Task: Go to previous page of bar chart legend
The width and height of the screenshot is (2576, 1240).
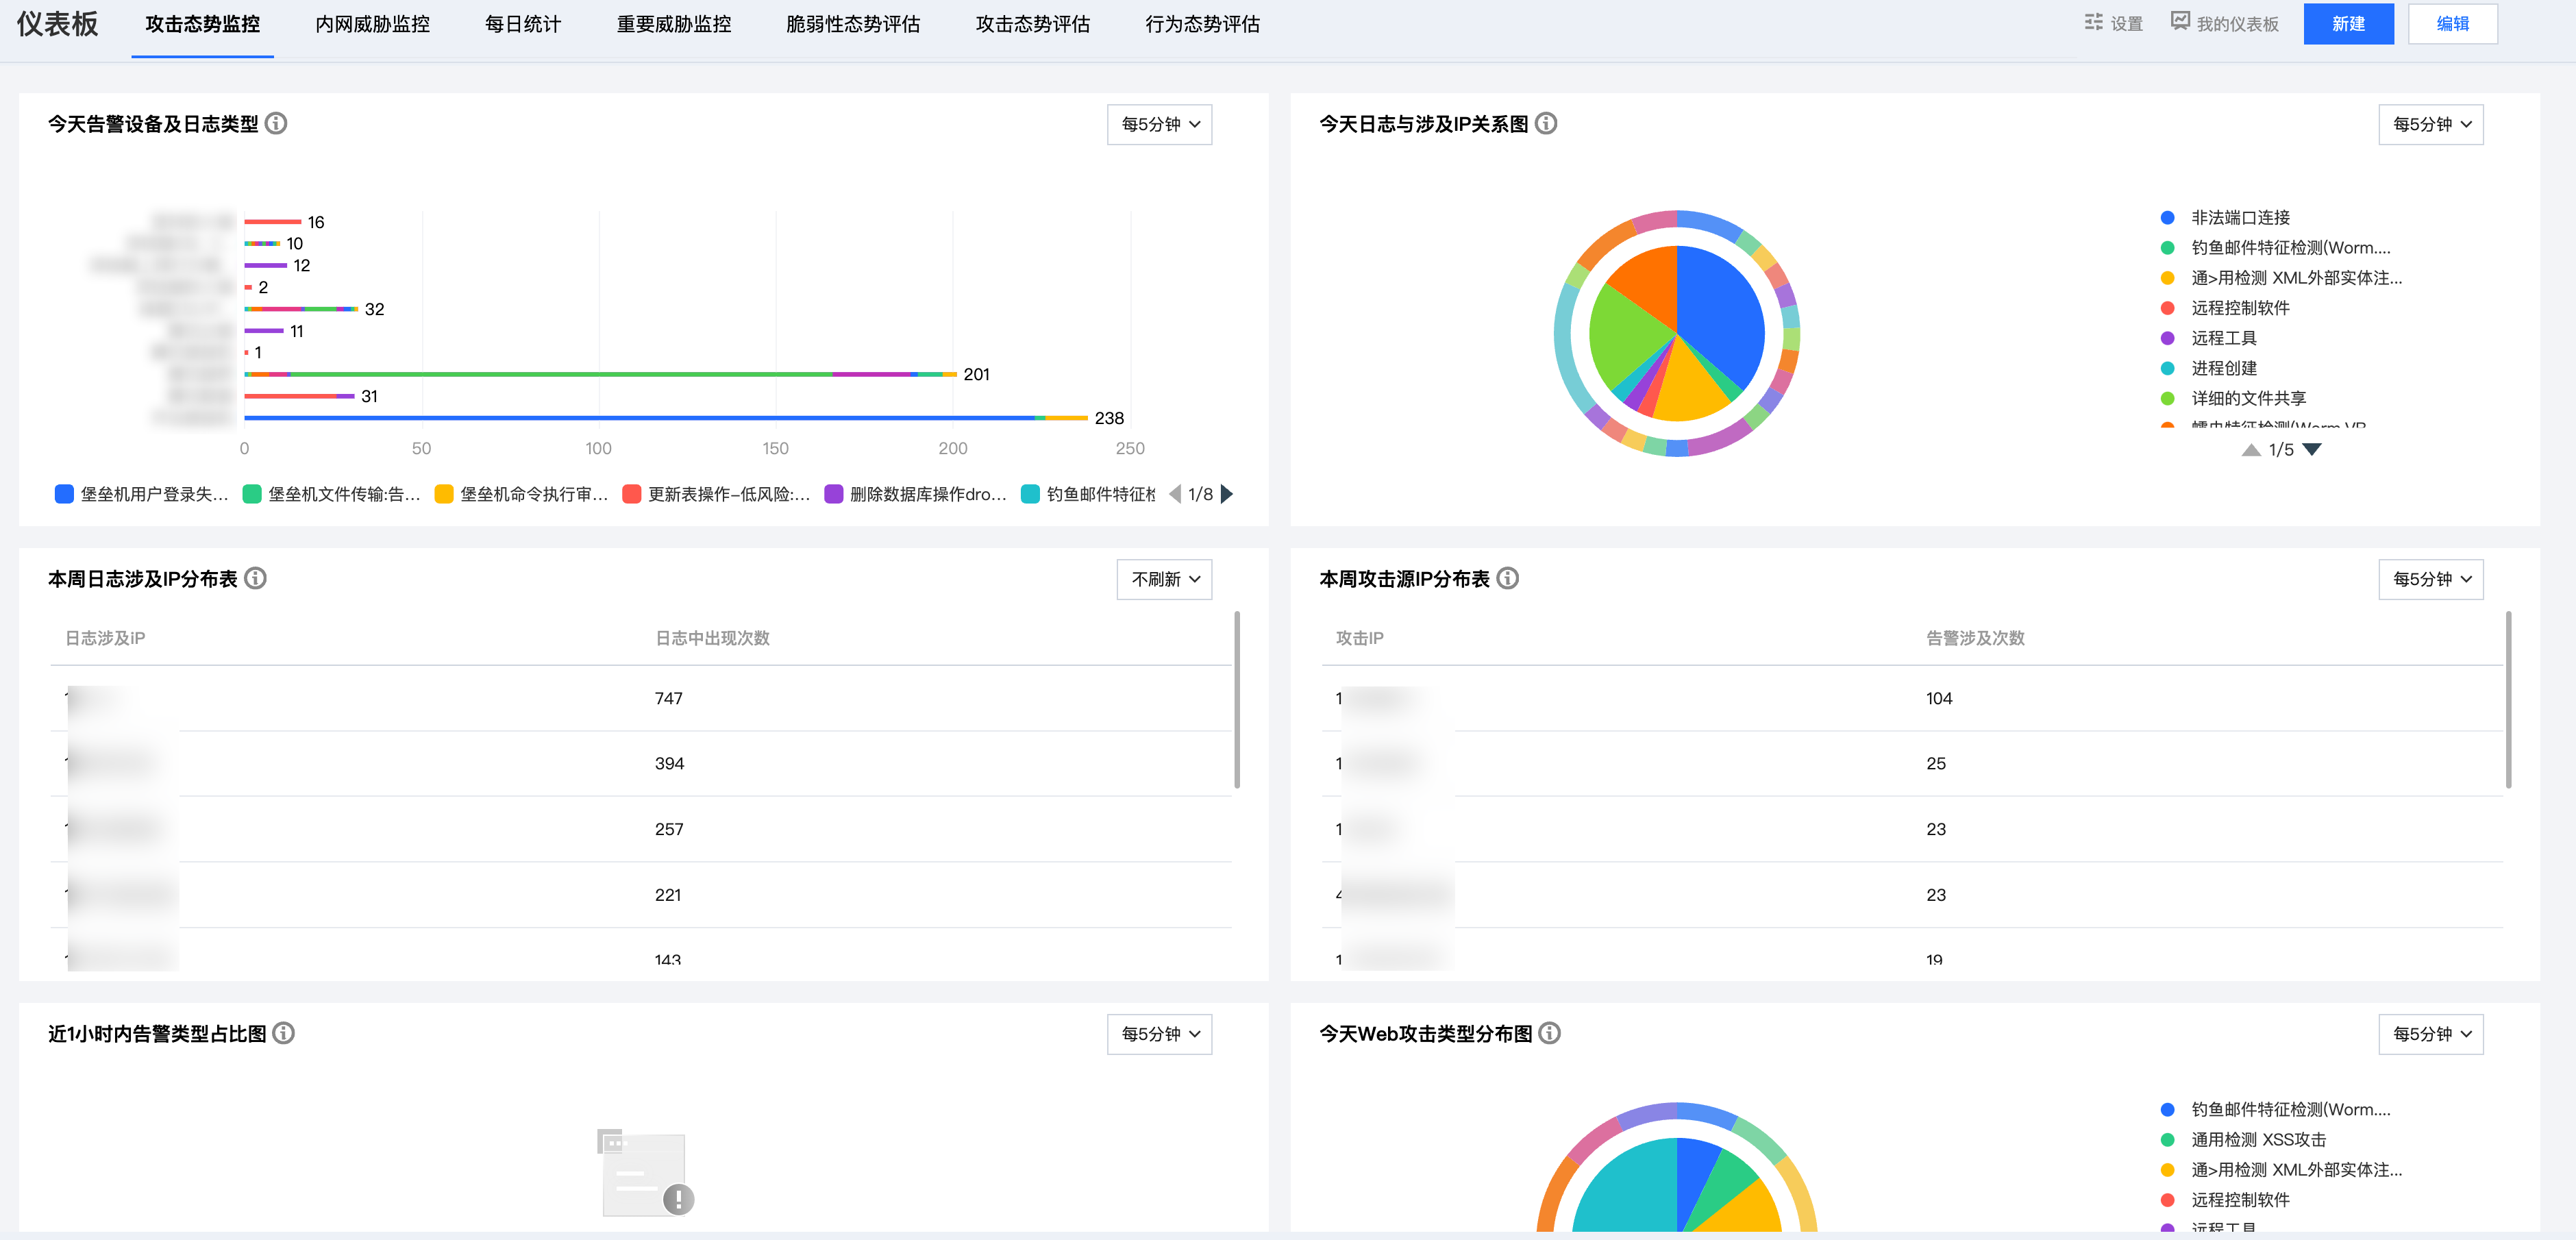Action: coord(1175,494)
